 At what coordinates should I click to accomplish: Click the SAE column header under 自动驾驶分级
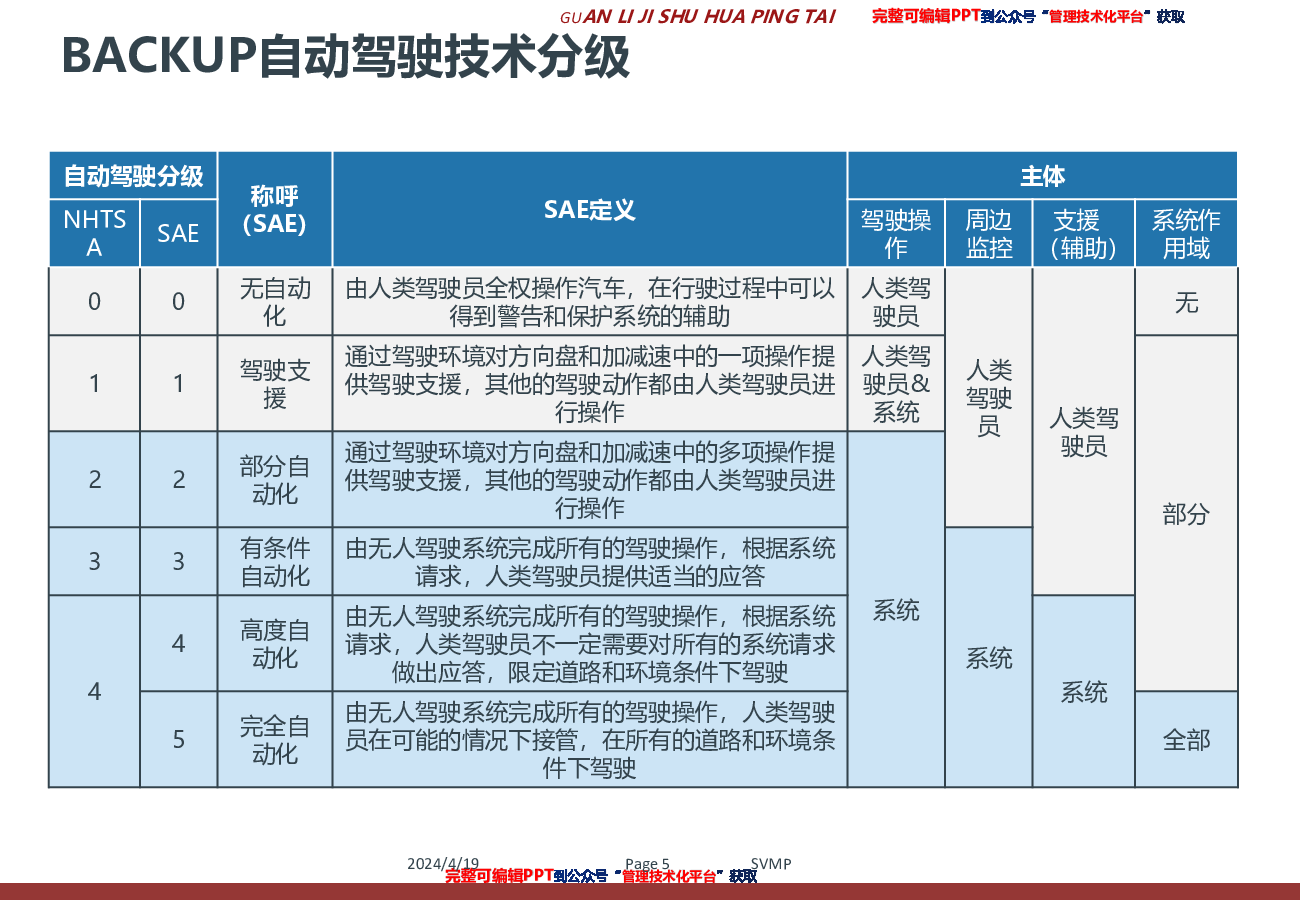178,233
